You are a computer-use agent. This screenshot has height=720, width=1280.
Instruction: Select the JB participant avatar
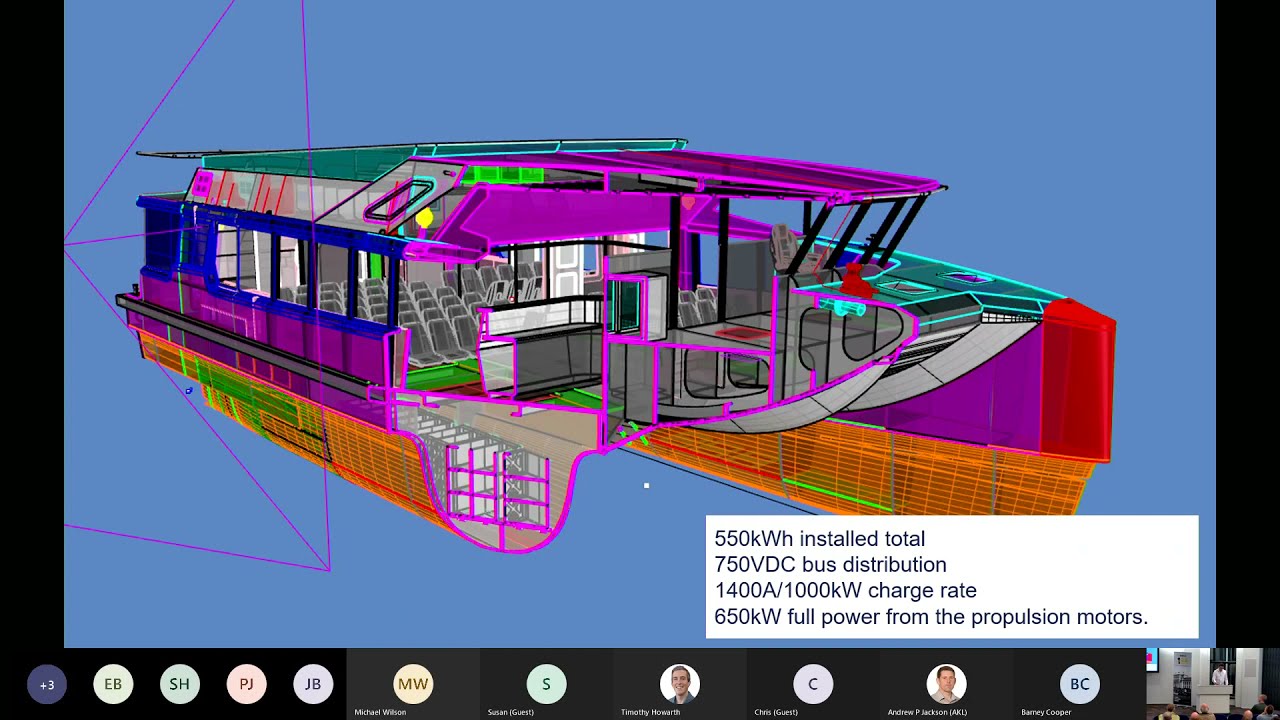pyautogui.click(x=313, y=685)
